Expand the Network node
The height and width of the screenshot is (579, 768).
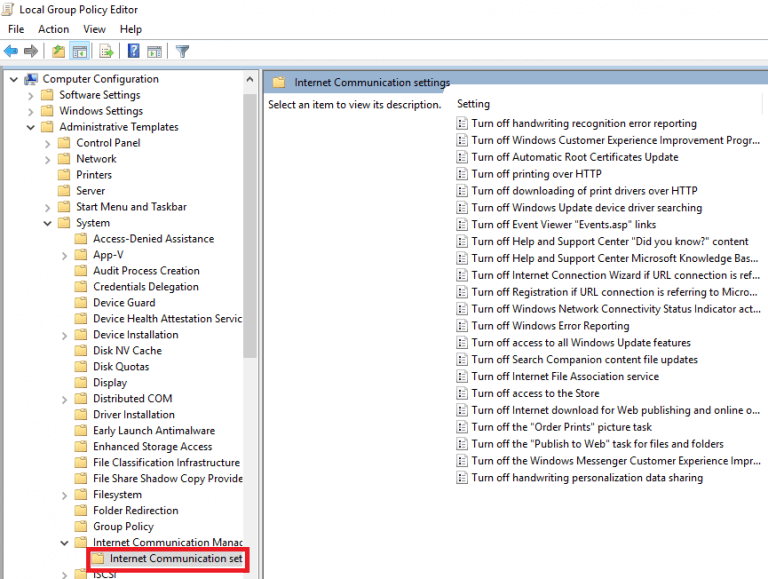click(x=47, y=160)
